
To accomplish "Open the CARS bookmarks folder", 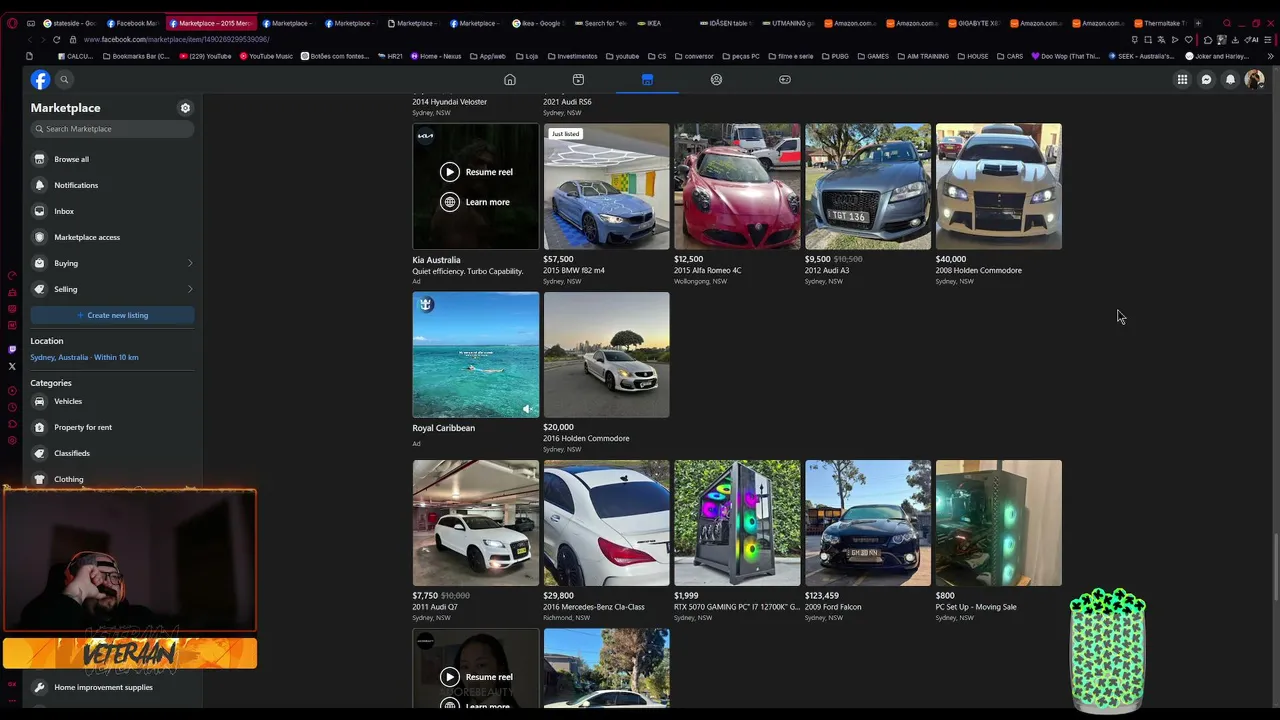I will 1009,56.
